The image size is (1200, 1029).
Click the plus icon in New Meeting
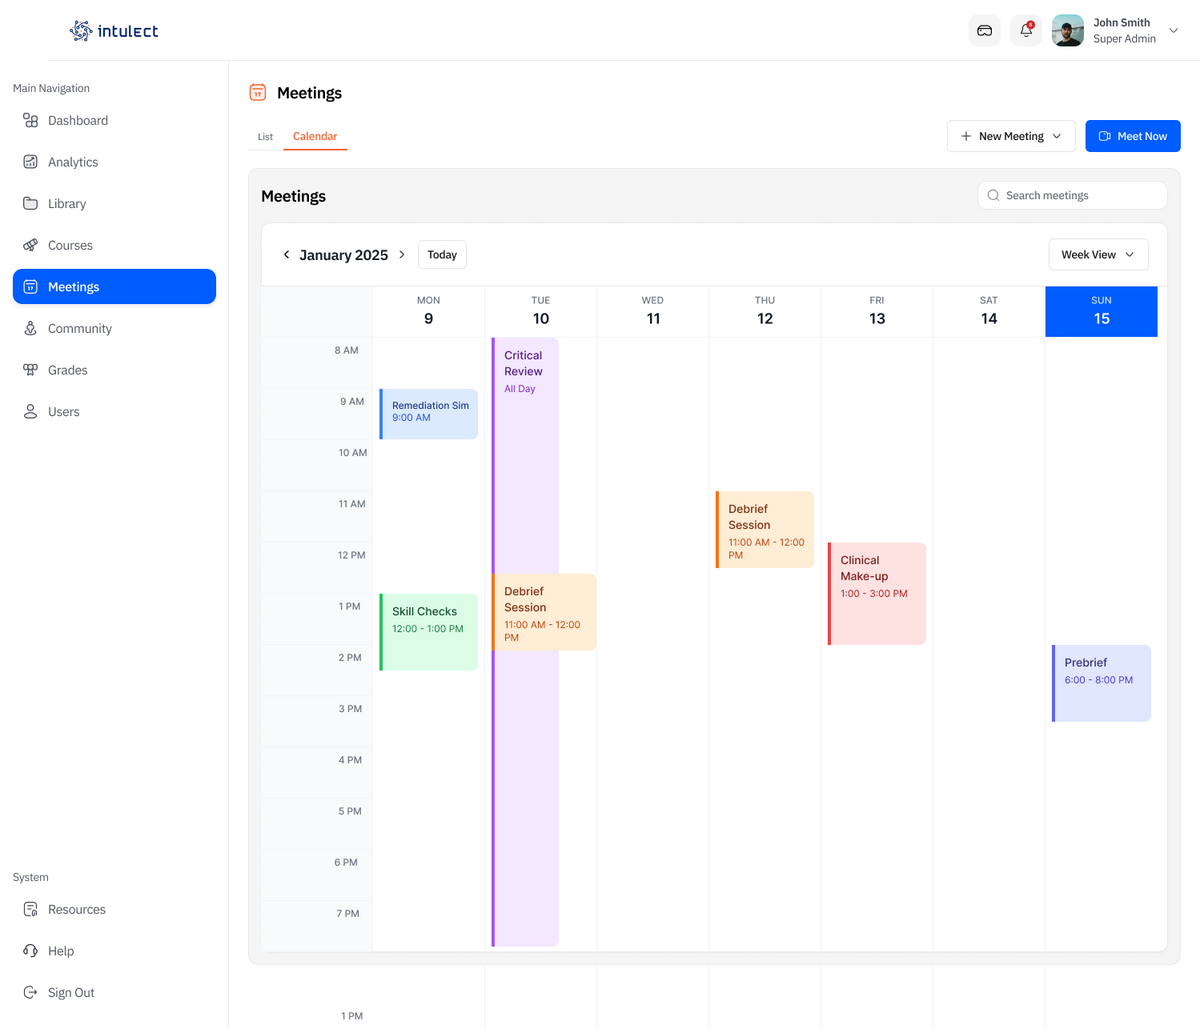966,136
